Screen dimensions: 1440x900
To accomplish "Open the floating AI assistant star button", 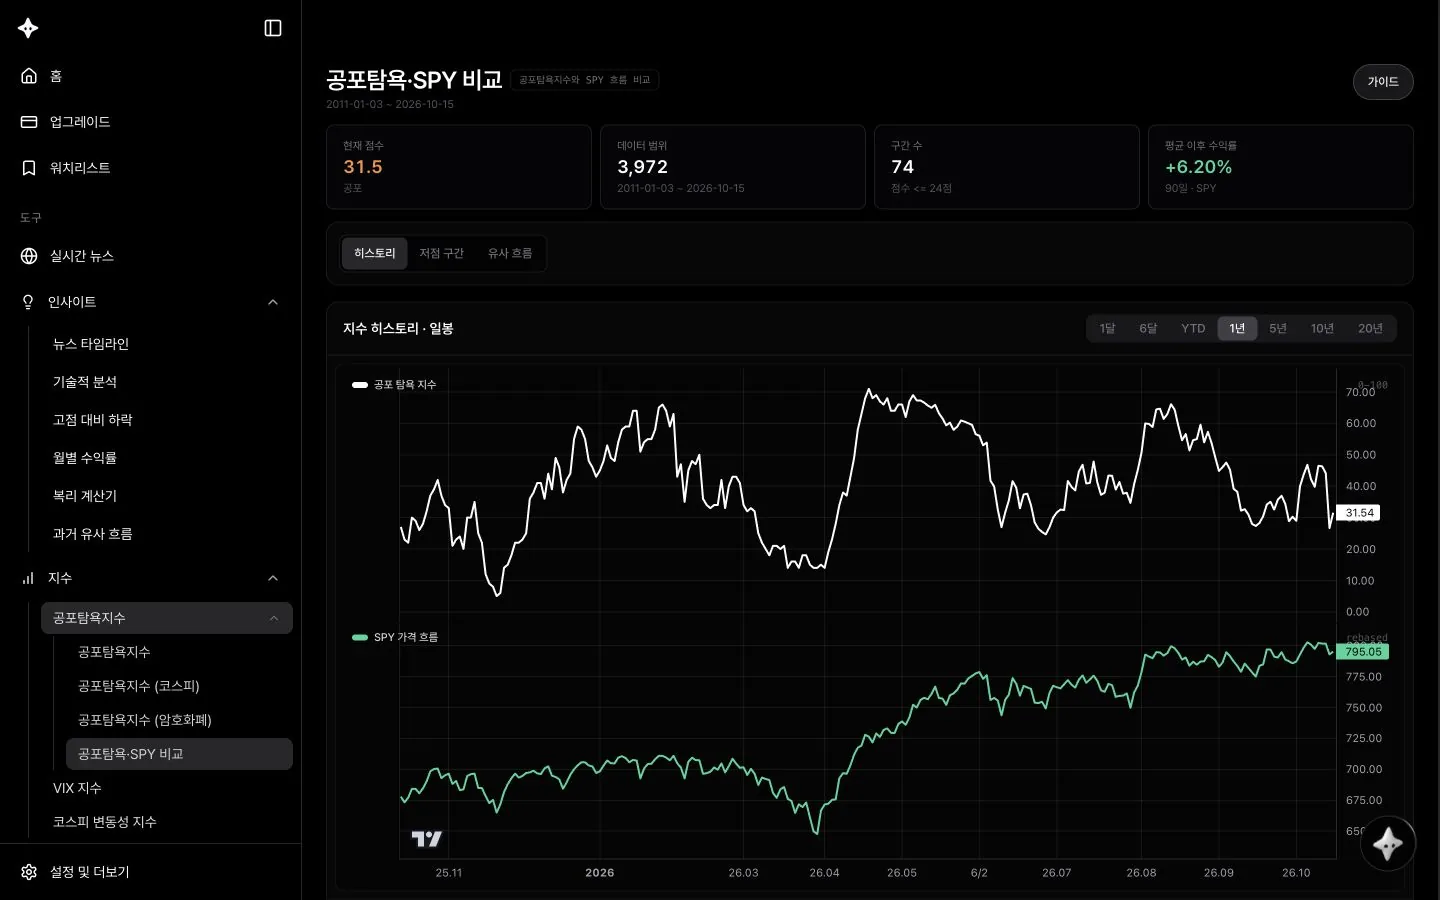I will 1388,844.
